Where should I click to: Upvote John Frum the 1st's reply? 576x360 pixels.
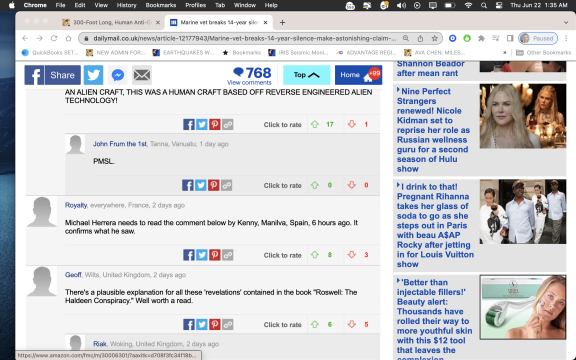point(315,185)
